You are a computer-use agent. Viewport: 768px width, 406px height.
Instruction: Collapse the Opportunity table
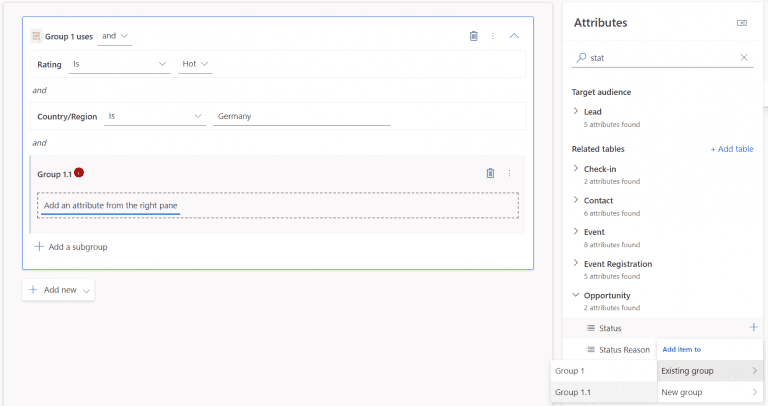click(576, 295)
